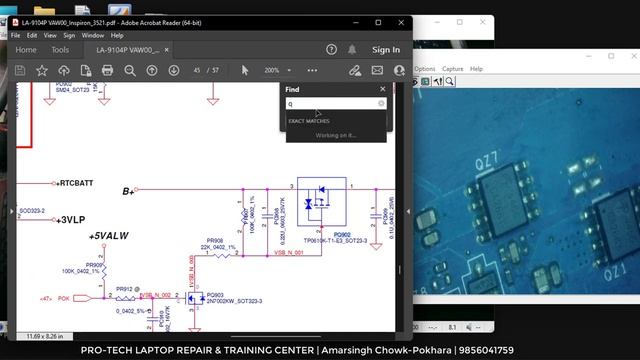Click the tools icon in camera window toolbar

[438, 81]
